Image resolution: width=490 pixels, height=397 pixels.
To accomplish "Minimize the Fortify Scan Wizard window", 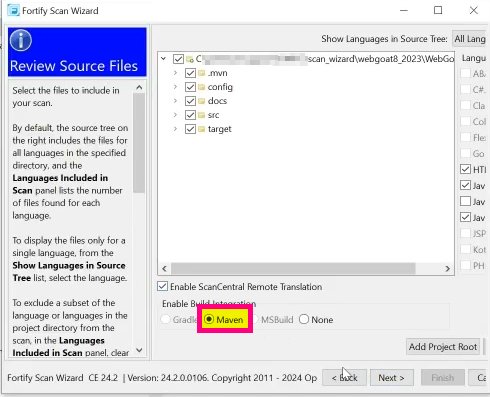I will click(404, 10).
